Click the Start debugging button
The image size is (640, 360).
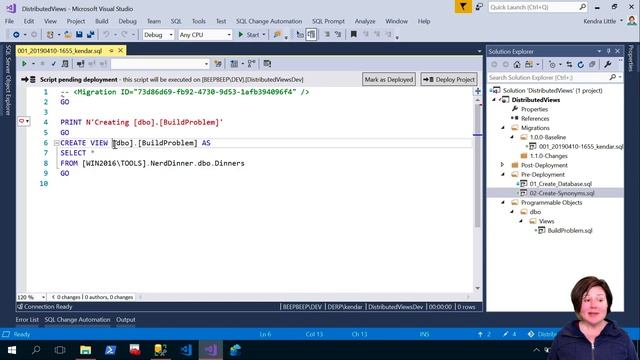point(249,35)
